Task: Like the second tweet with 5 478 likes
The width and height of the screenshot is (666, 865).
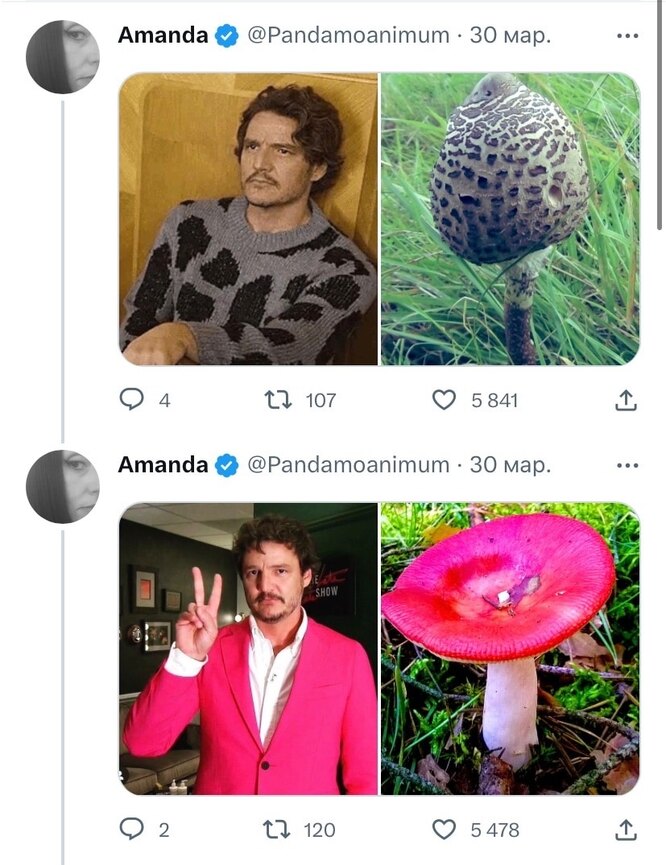Action: 443,829
